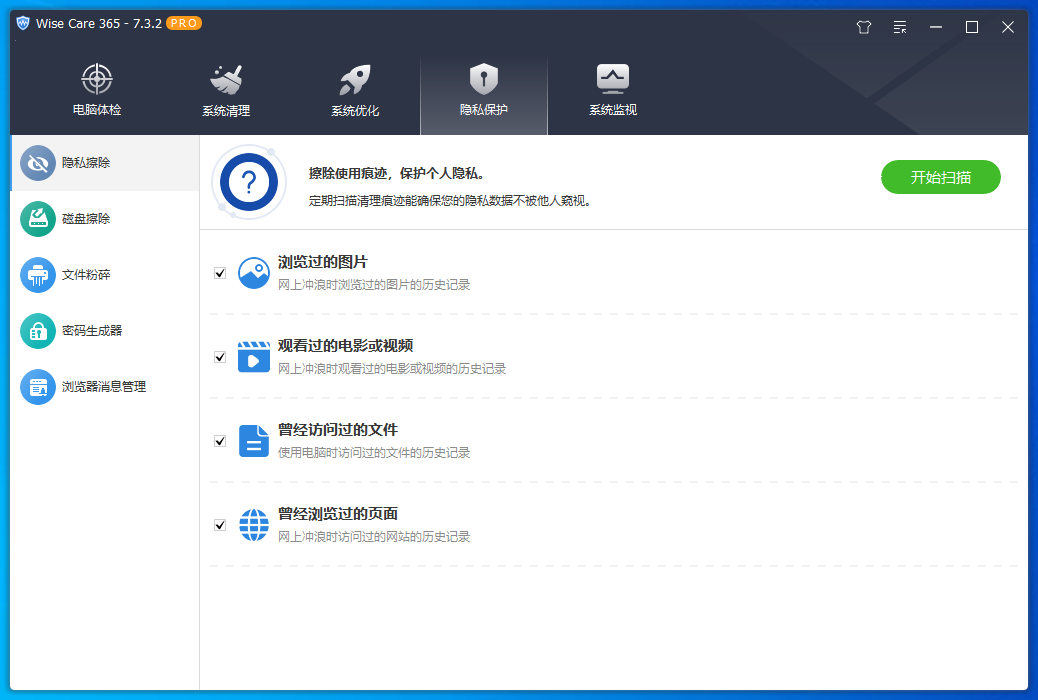Image resolution: width=1038 pixels, height=700 pixels.
Task: Click the t-shirt skin theme icon
Action: pyautogui.click(x=863, y=27)
